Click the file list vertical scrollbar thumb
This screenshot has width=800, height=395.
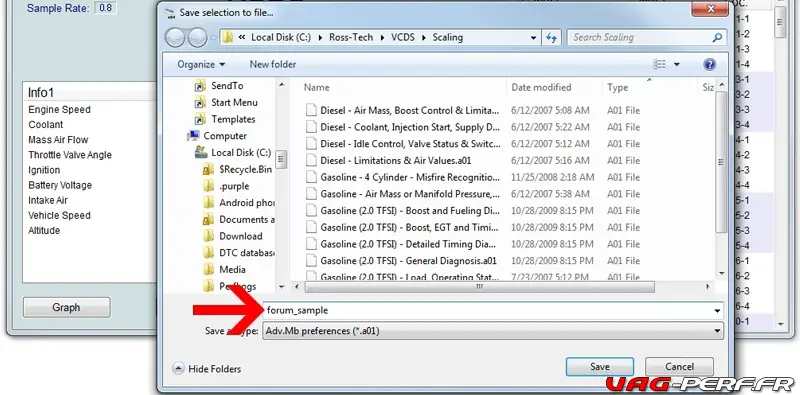[721, 162]
